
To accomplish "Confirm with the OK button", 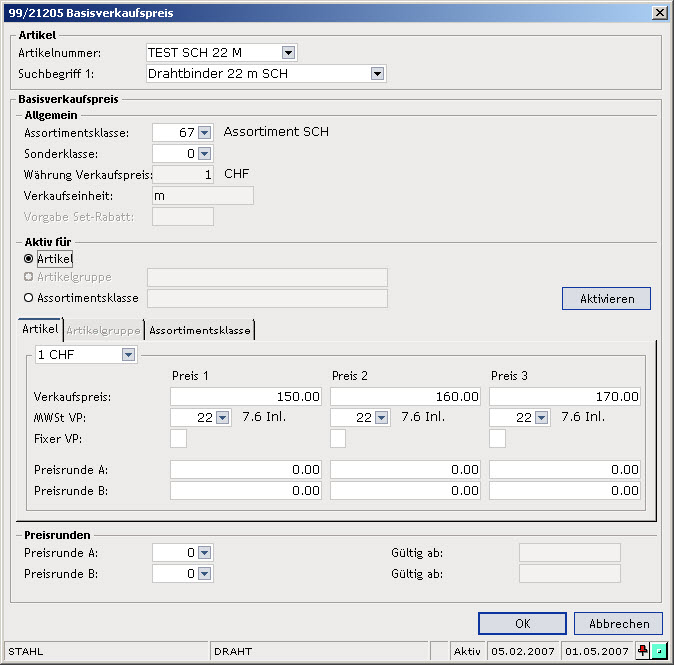I will click(x=522, y=623).
